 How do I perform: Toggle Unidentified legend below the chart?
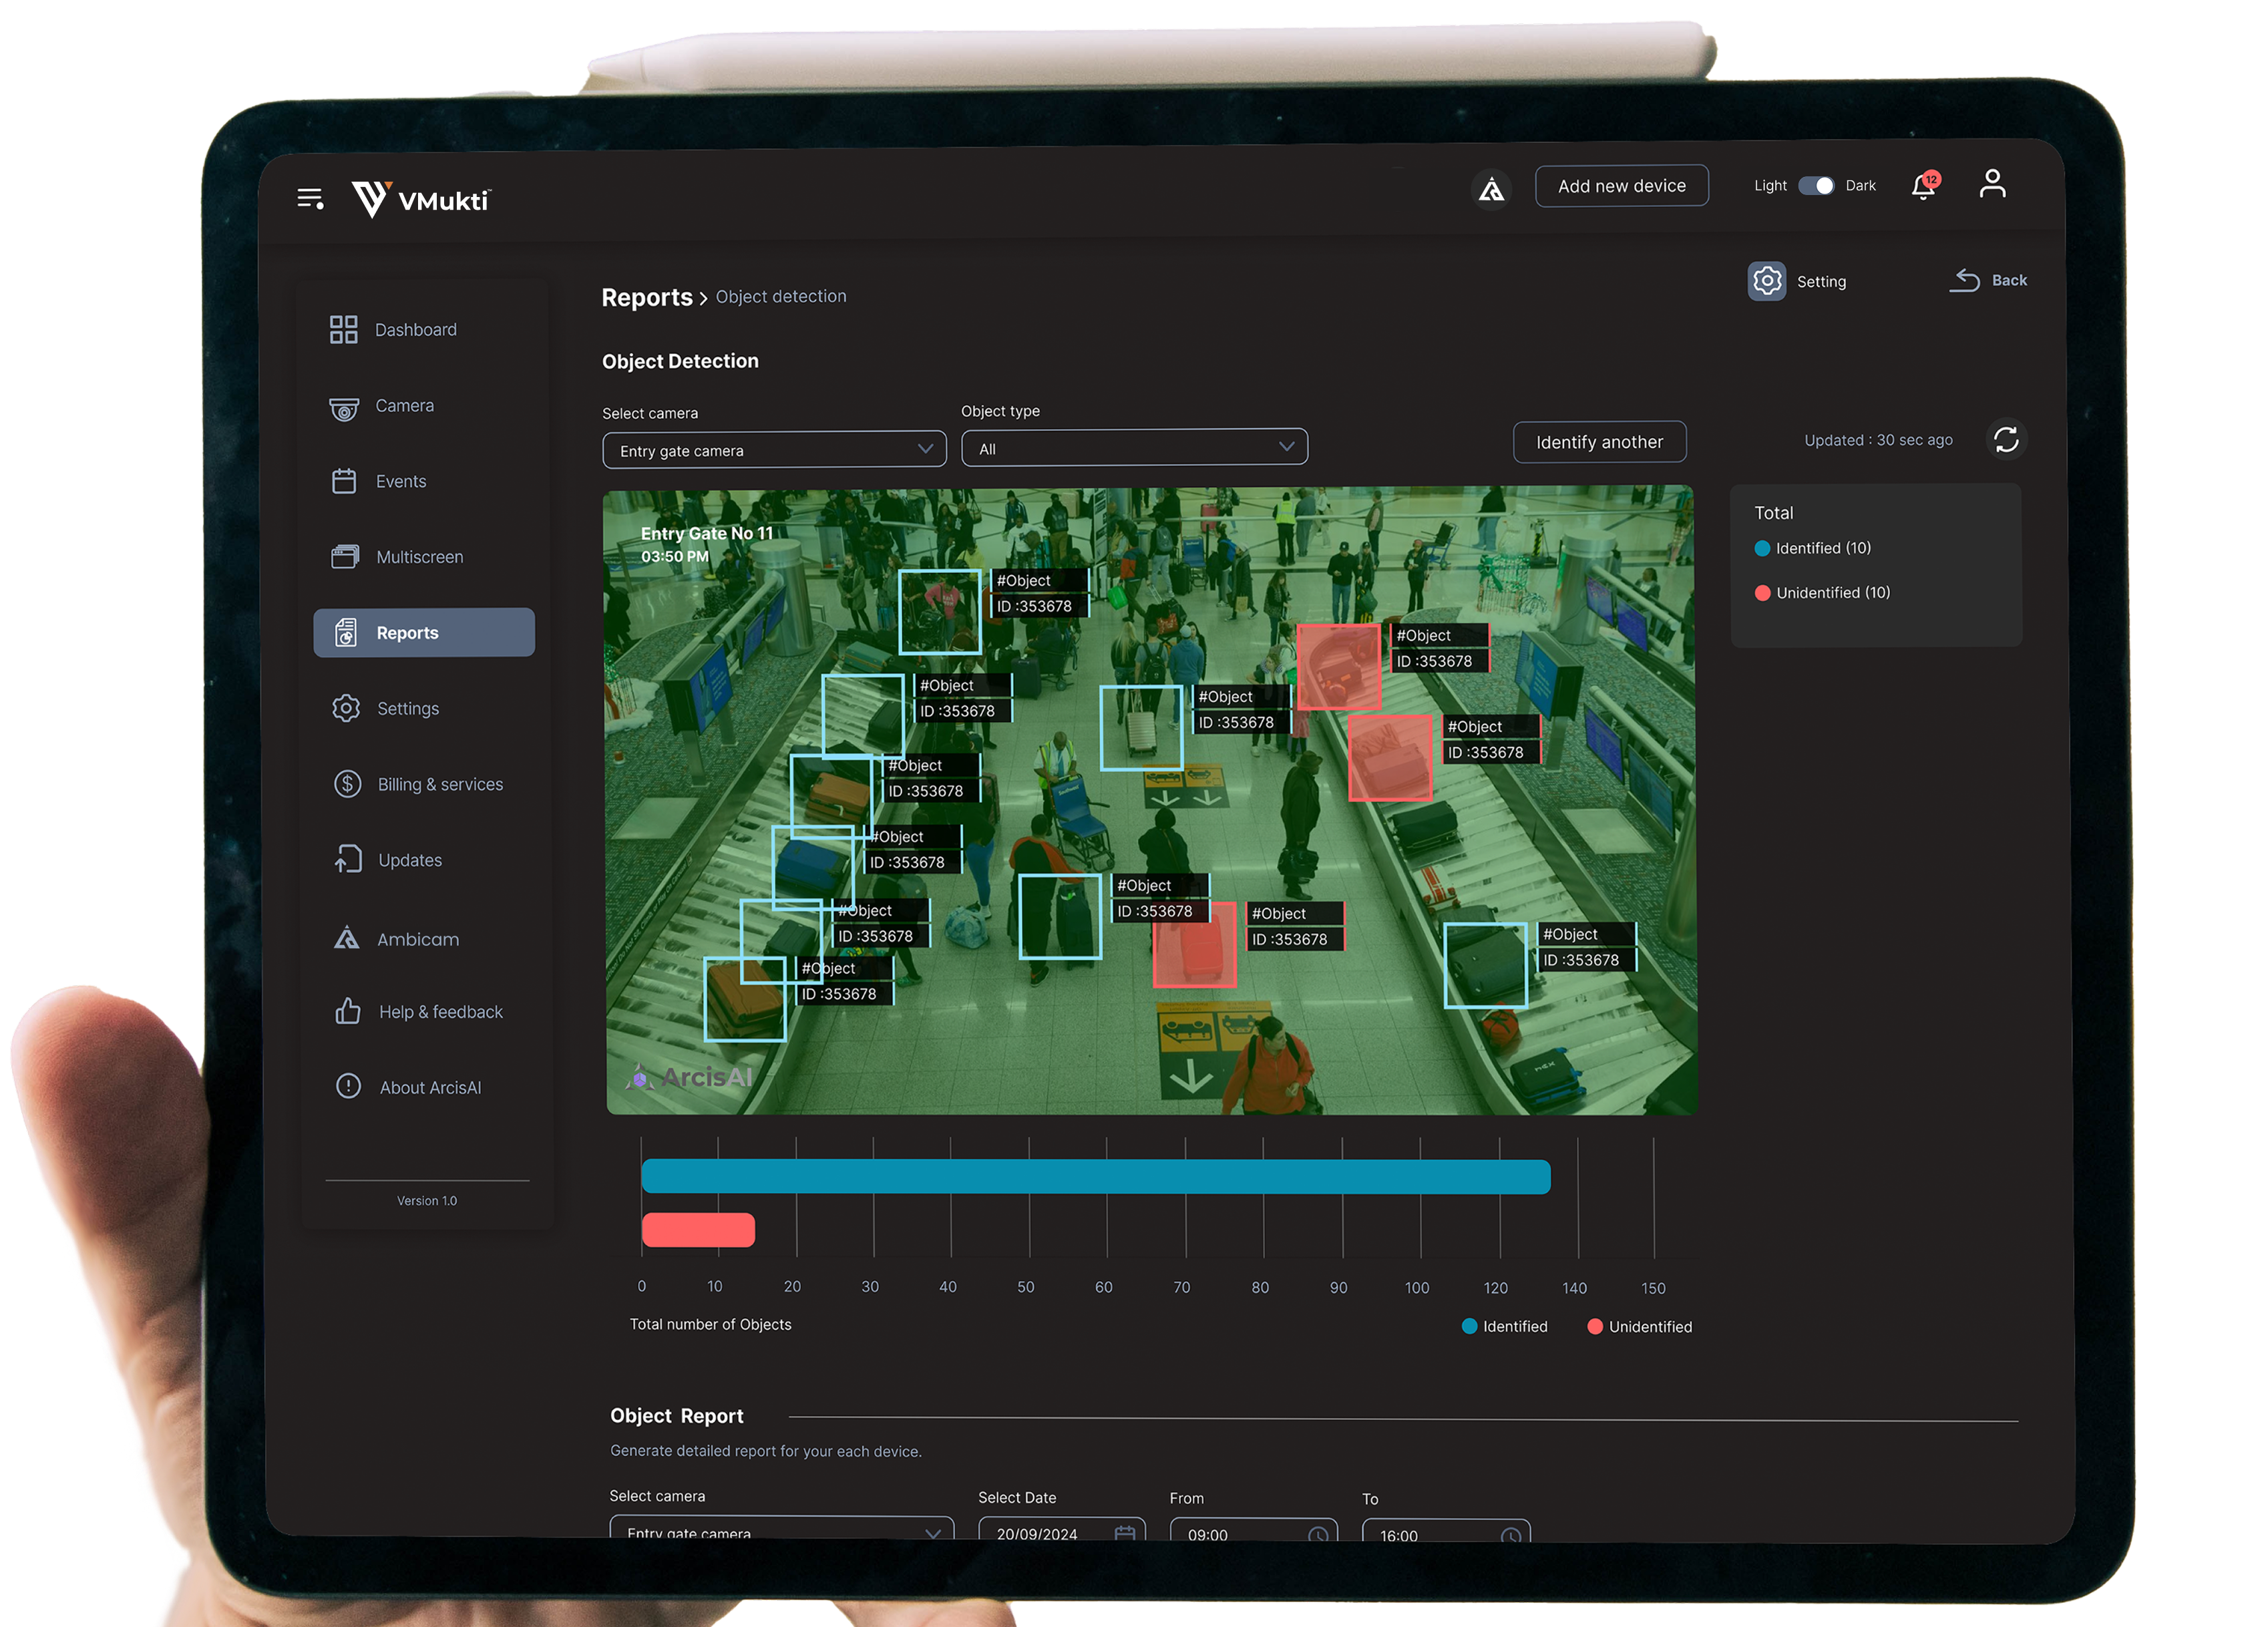(x=1639, y=1326)
